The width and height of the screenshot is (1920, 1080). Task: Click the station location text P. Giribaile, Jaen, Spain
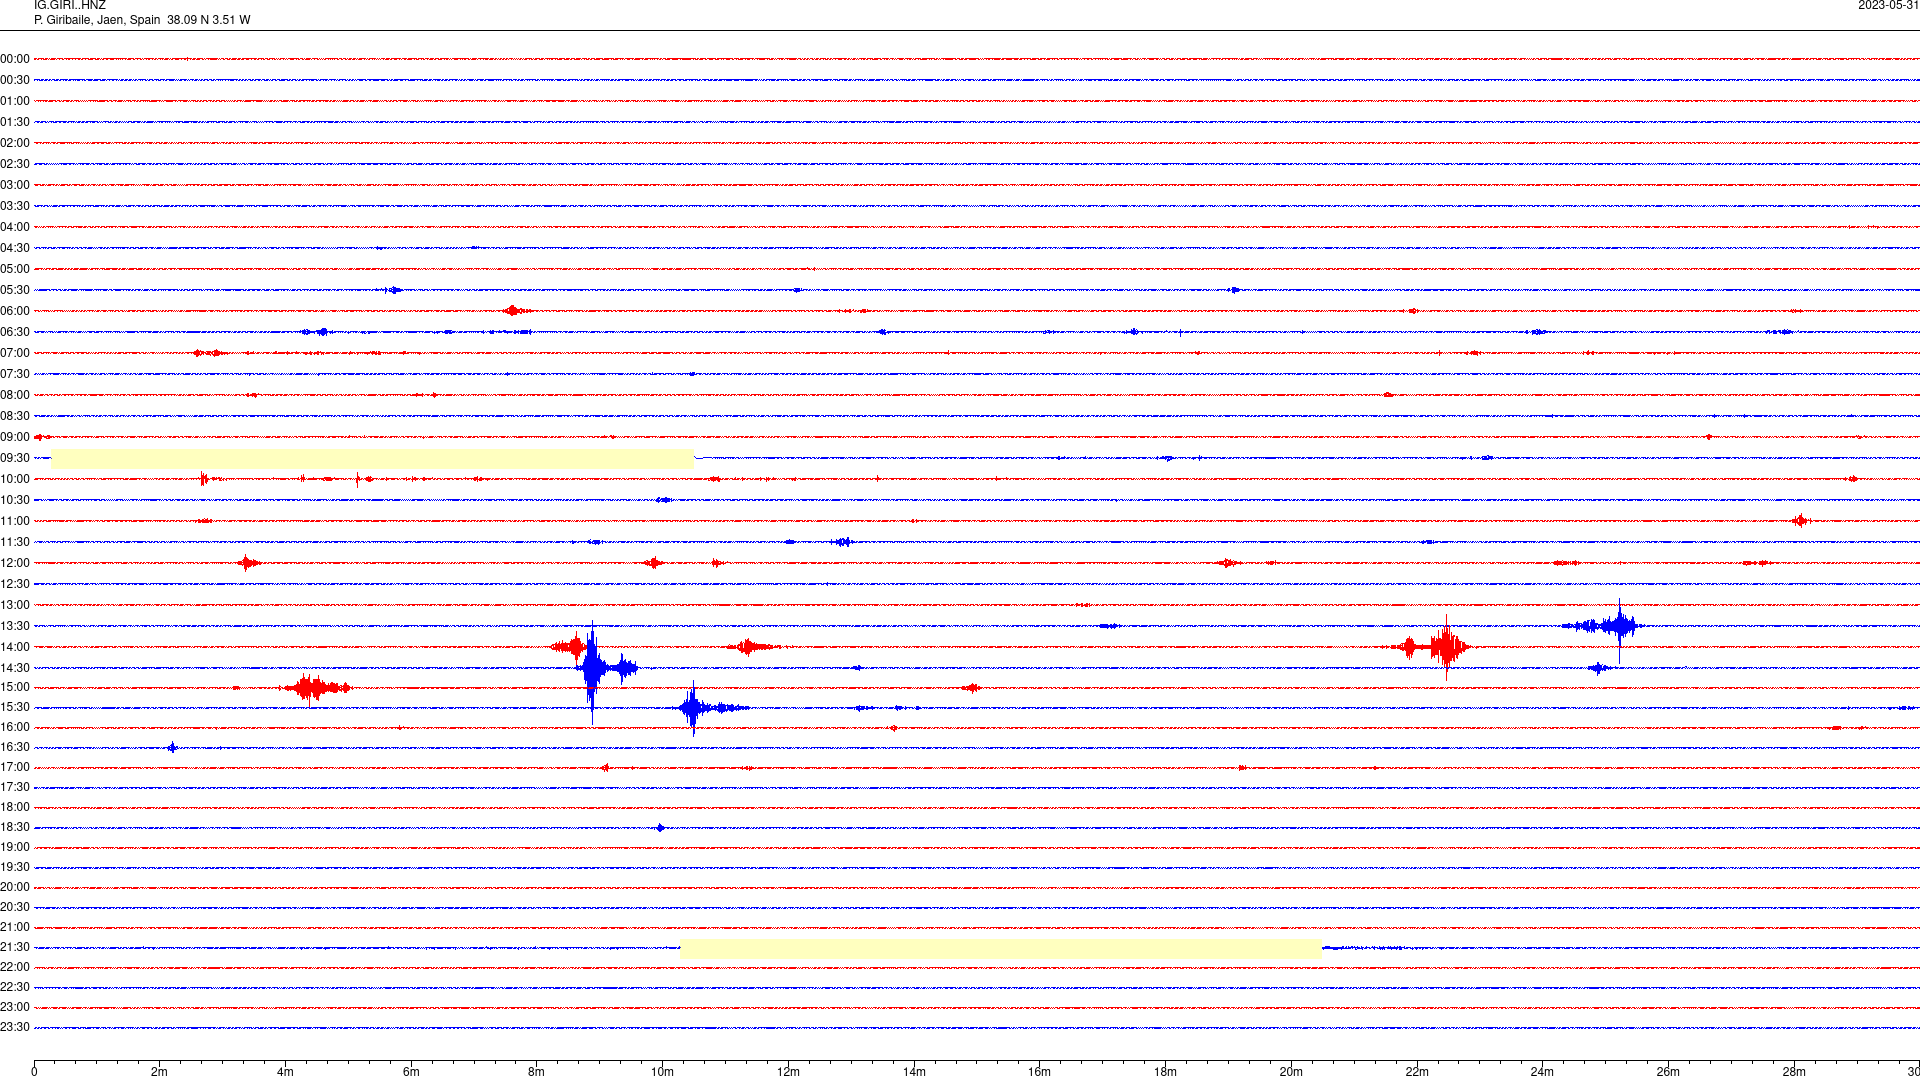97,20
